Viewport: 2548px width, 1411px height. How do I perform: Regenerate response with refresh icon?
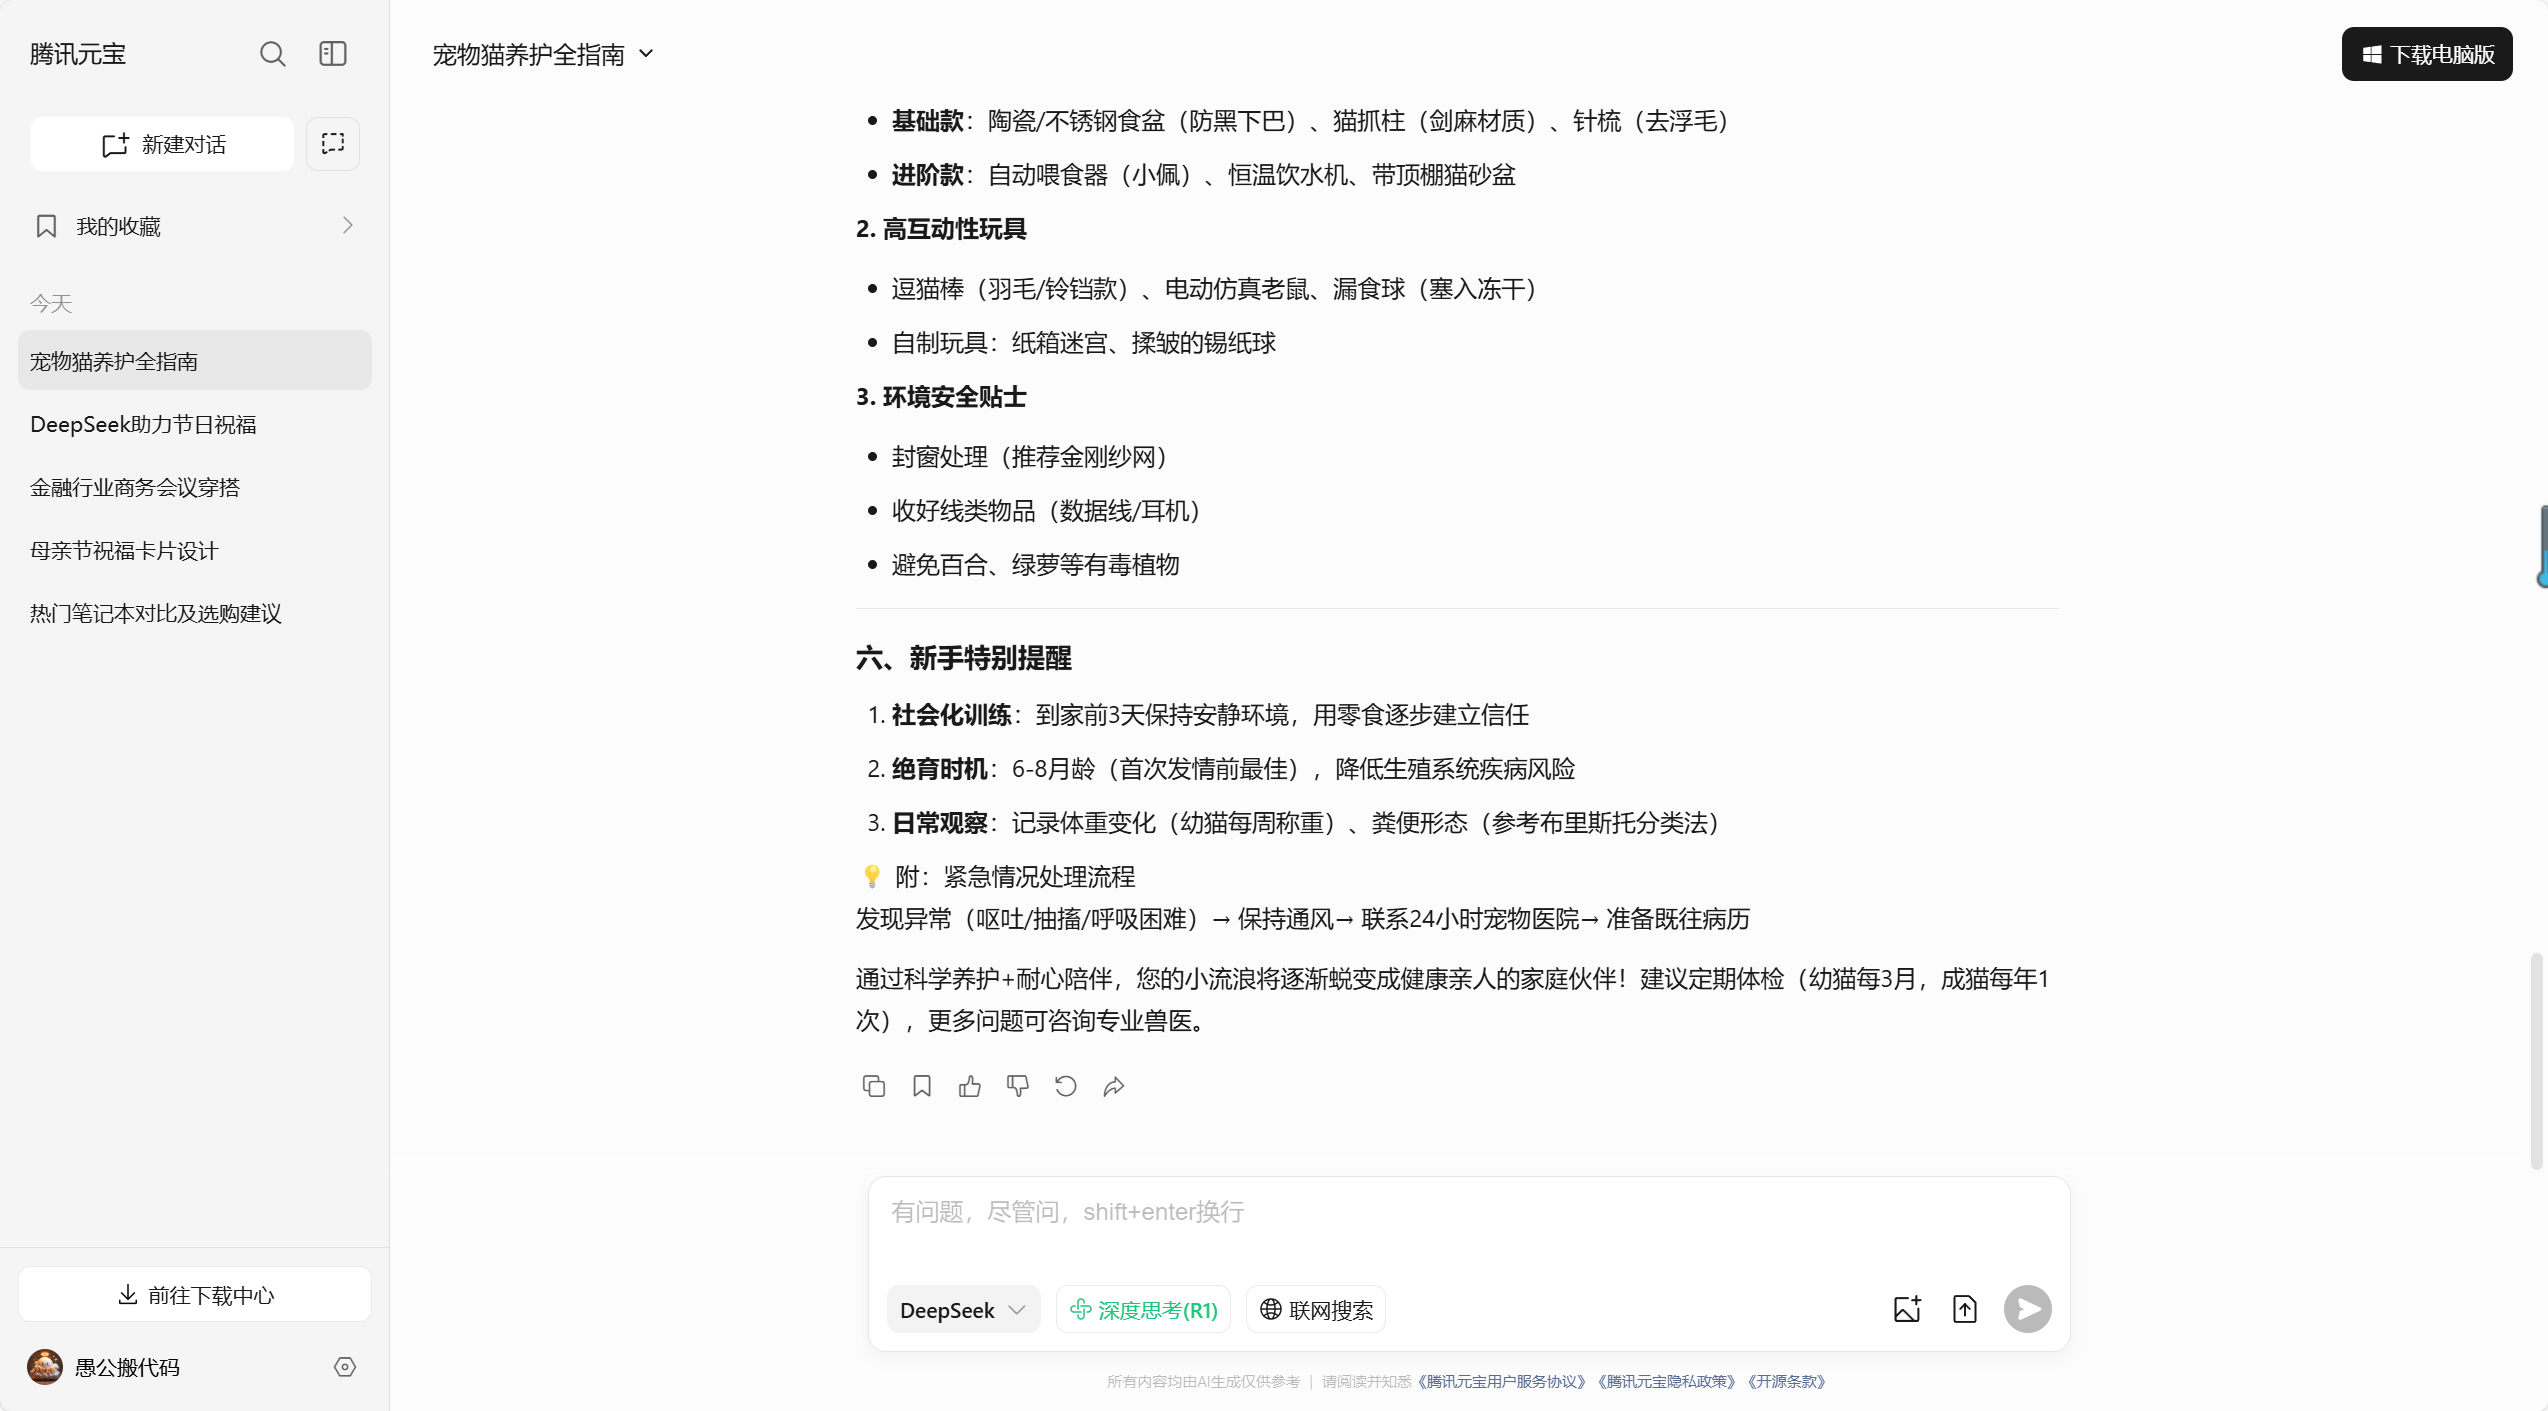(1065, 1086)
